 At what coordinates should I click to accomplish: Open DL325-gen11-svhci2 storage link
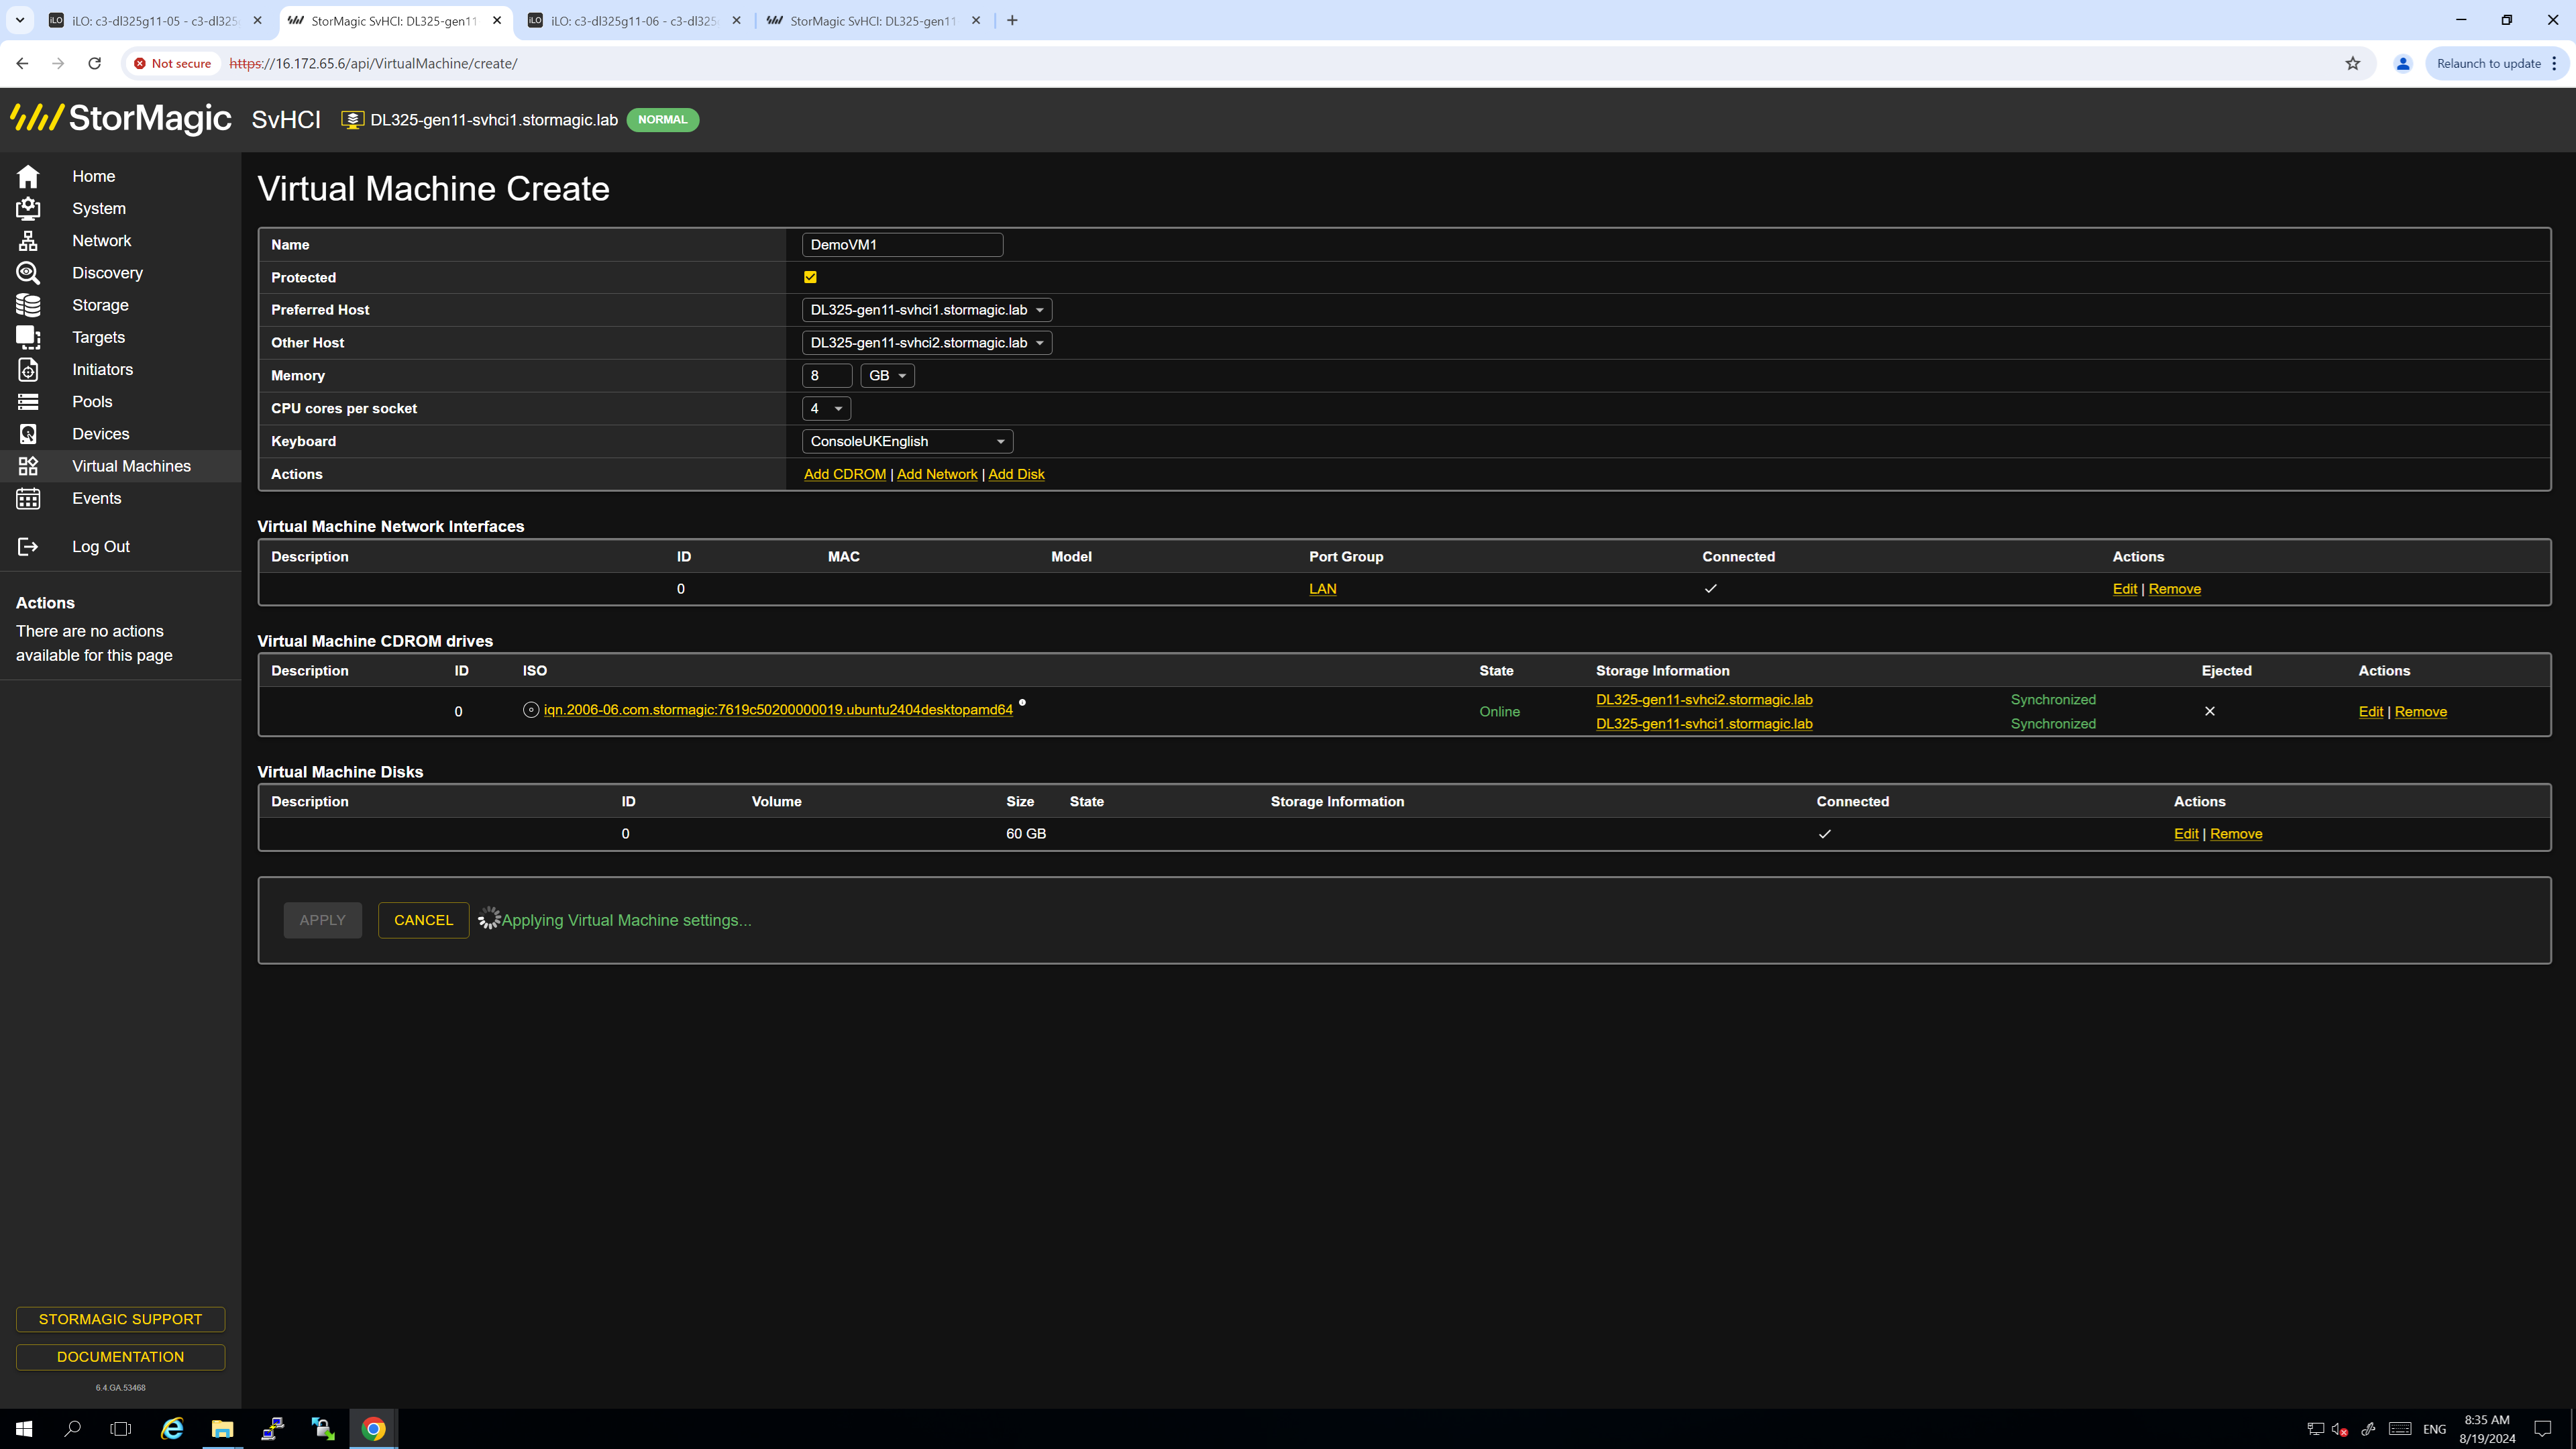1704,699
